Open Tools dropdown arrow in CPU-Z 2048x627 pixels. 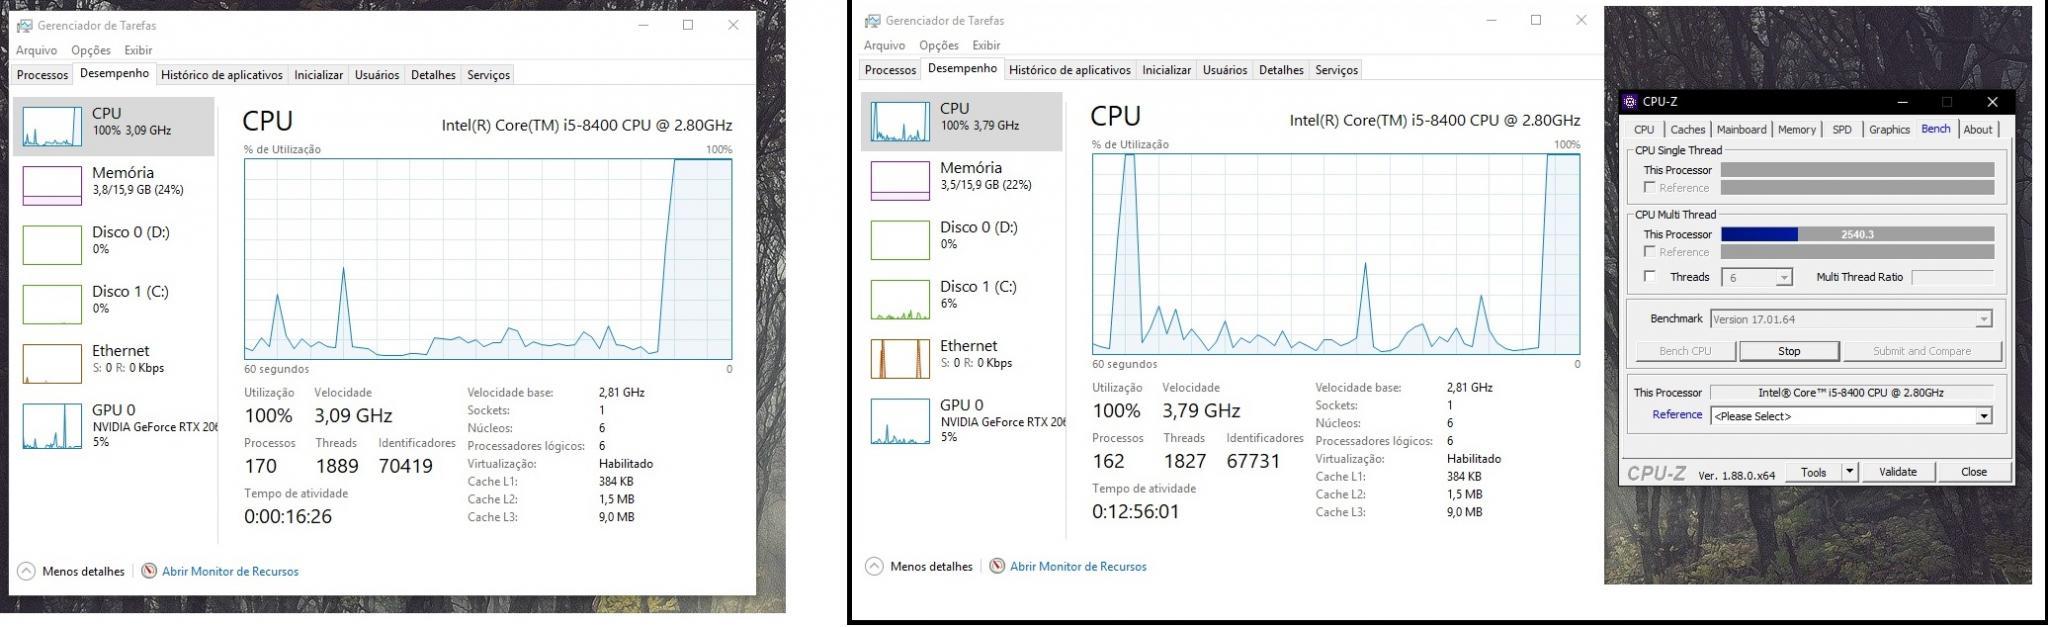click(1849, 472)
